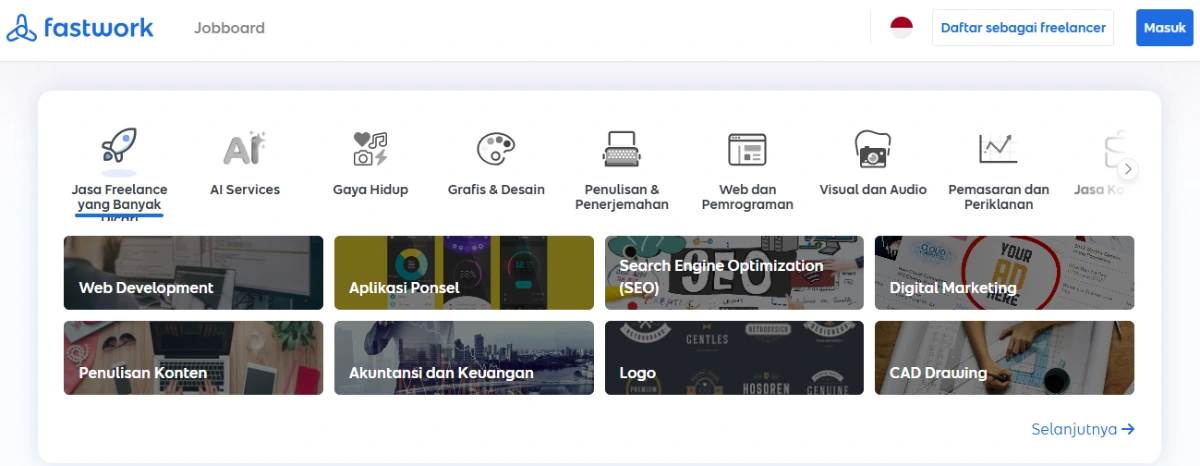Click the Pemasaran dan Periklanan label
Viewport: 1200px width, 466px height.
tap(998, 197)
